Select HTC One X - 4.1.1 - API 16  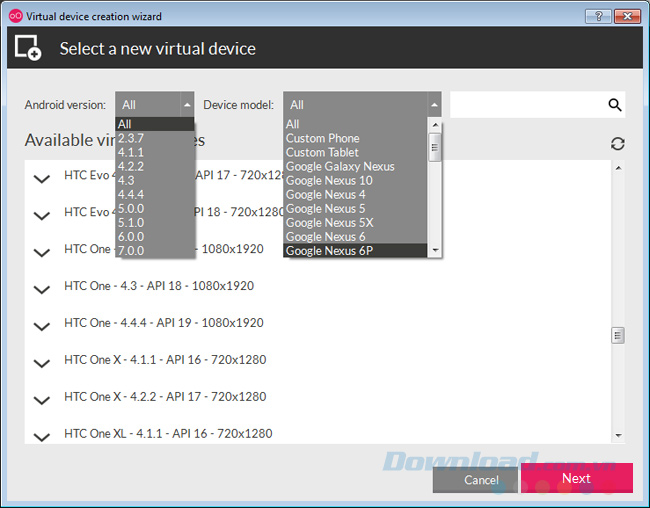(x=165, y=360)
